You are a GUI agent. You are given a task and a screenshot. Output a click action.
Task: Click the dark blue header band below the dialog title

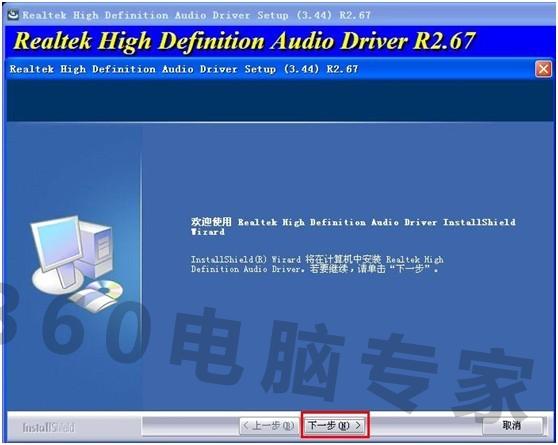(280, 100)
